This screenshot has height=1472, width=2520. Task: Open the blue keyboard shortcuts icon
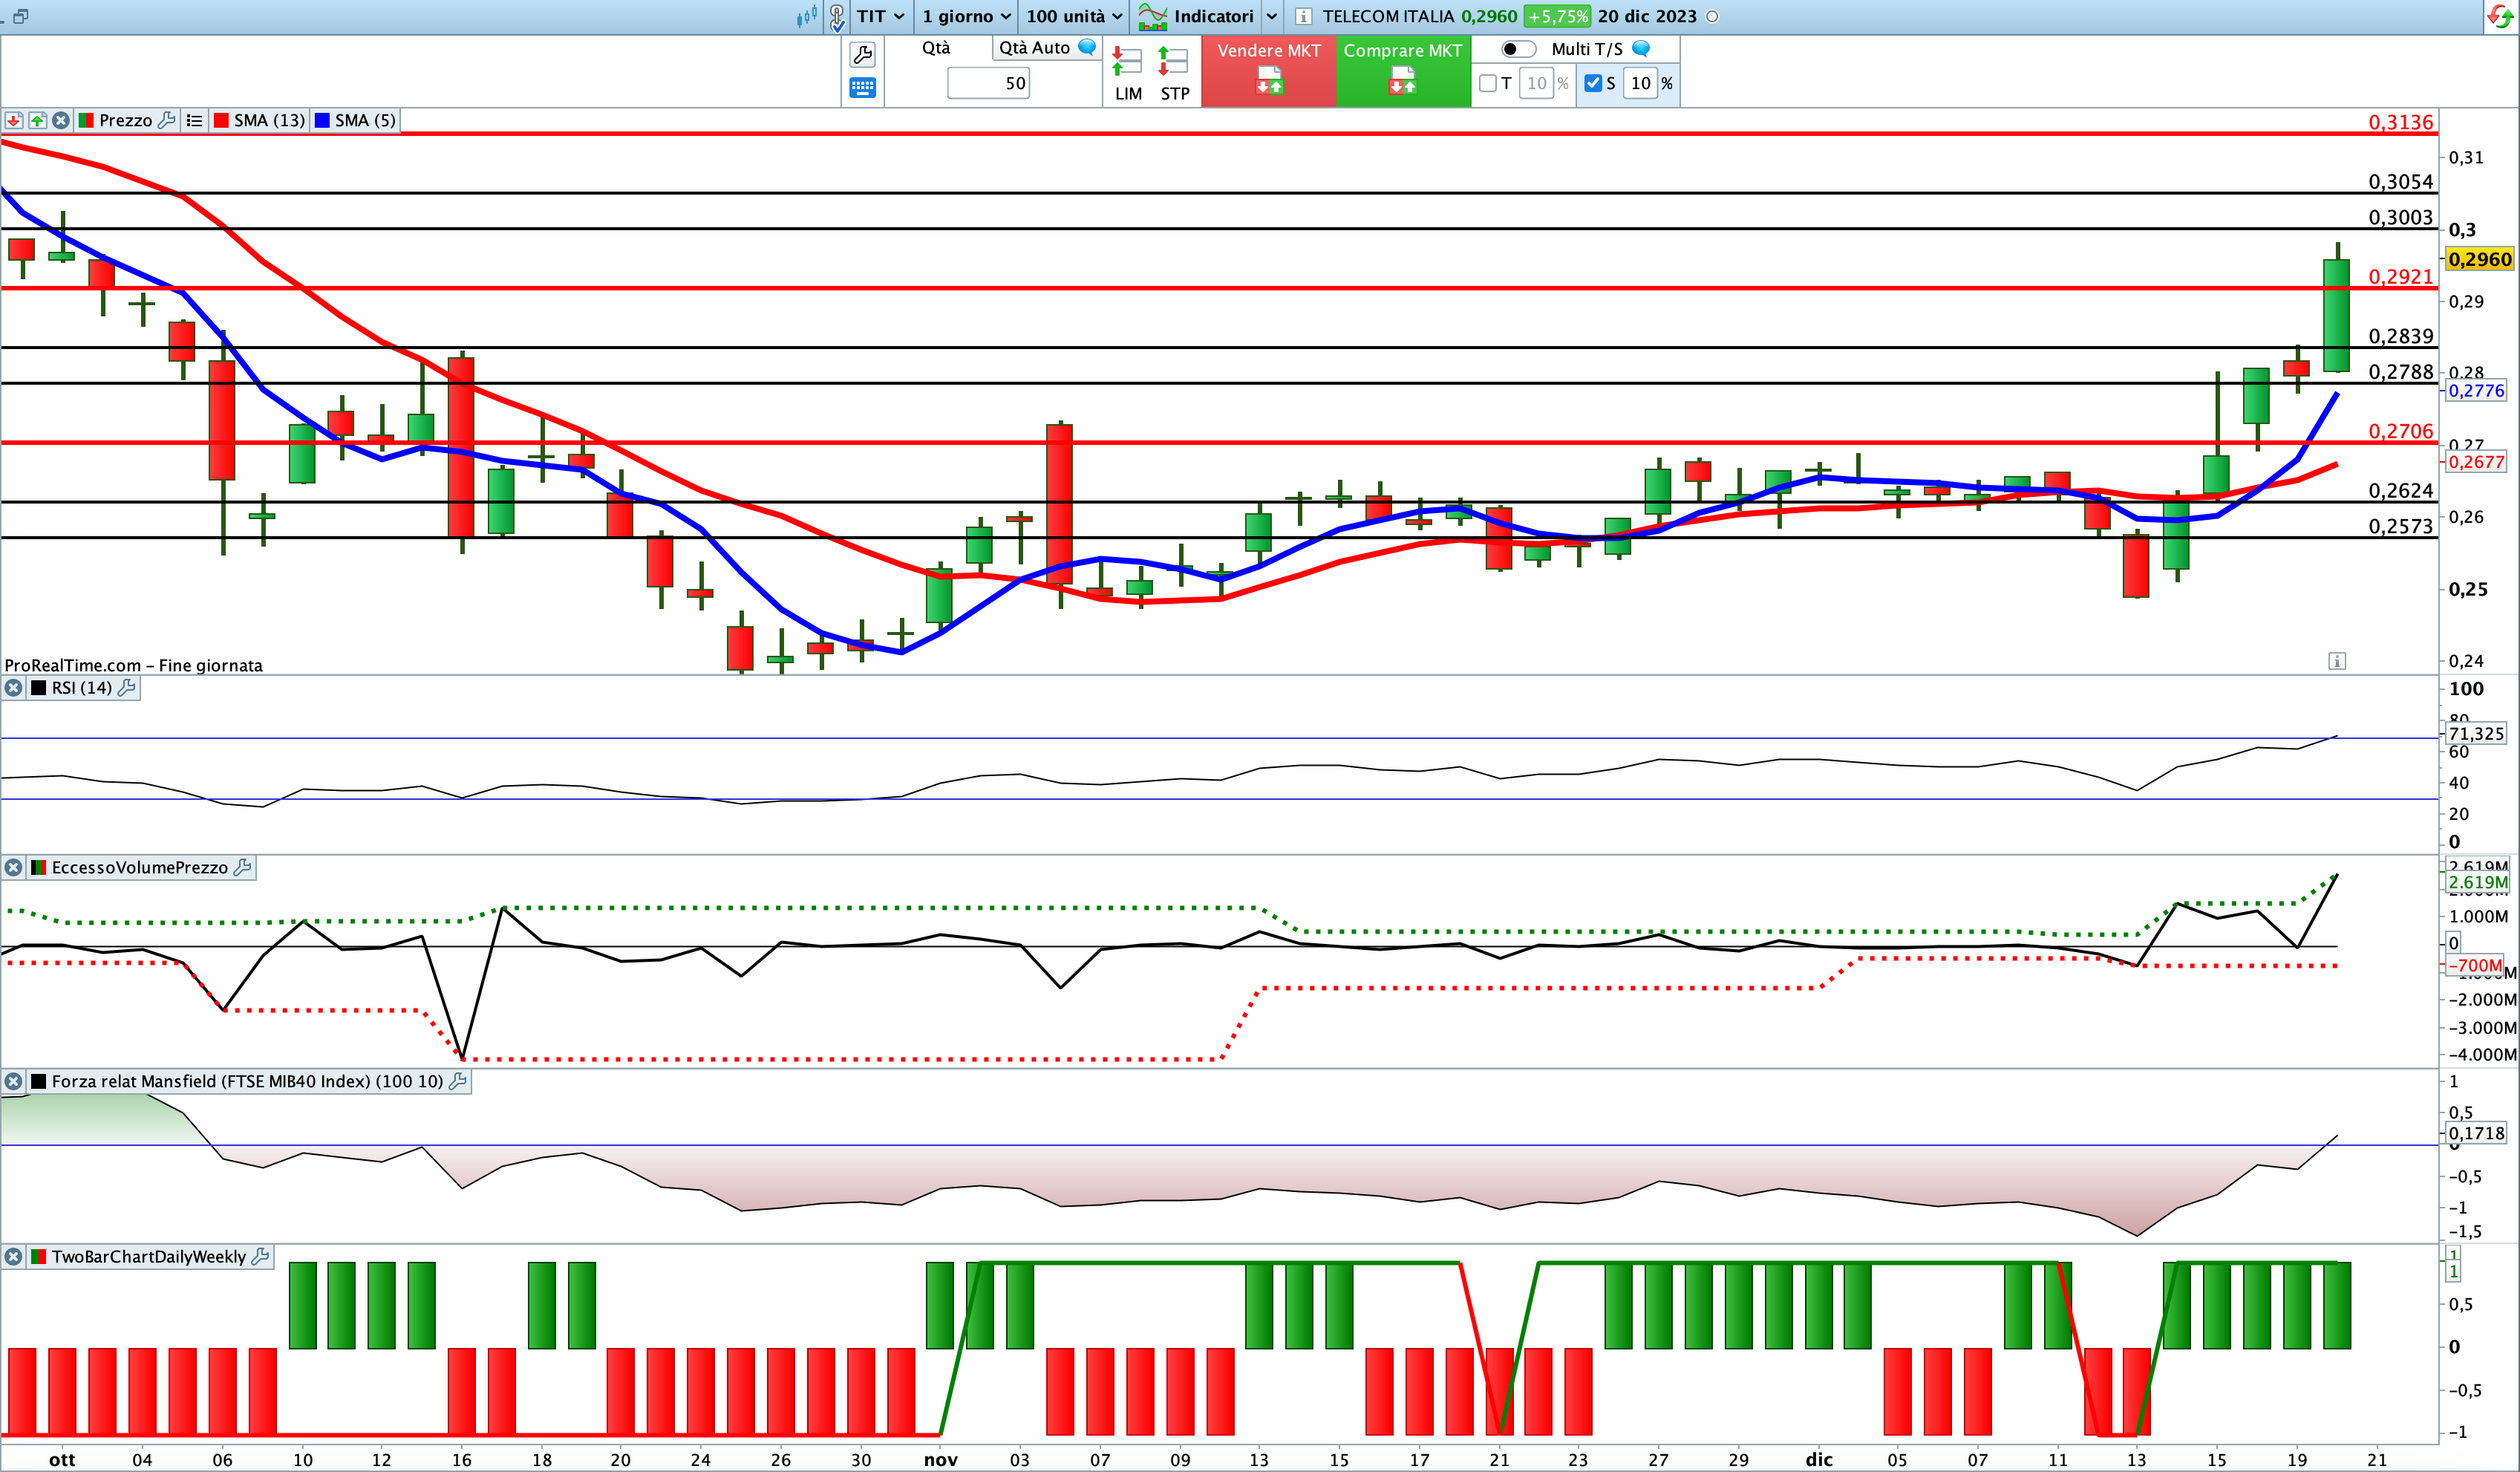862,88
